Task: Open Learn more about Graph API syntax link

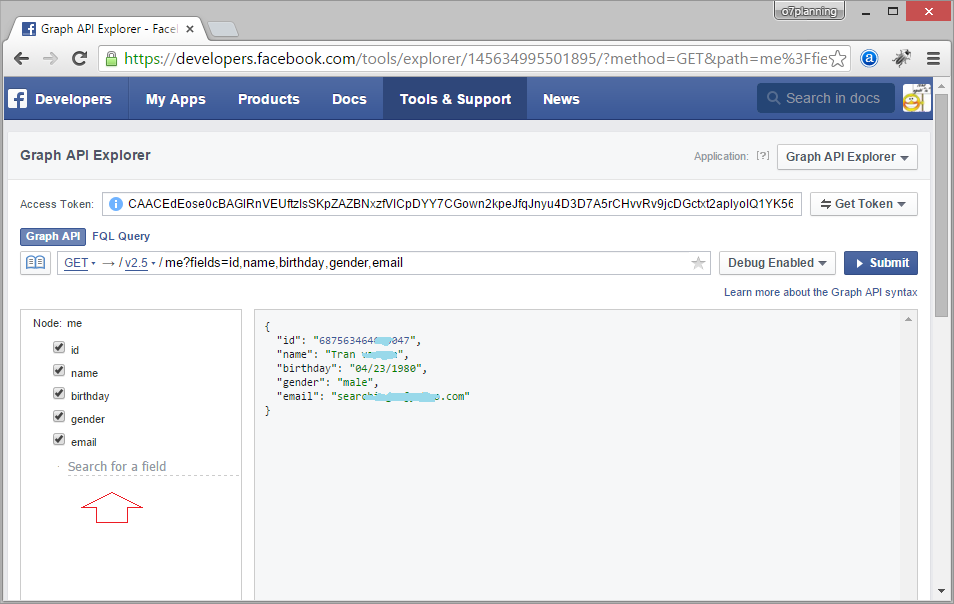Action: point(820,292)
